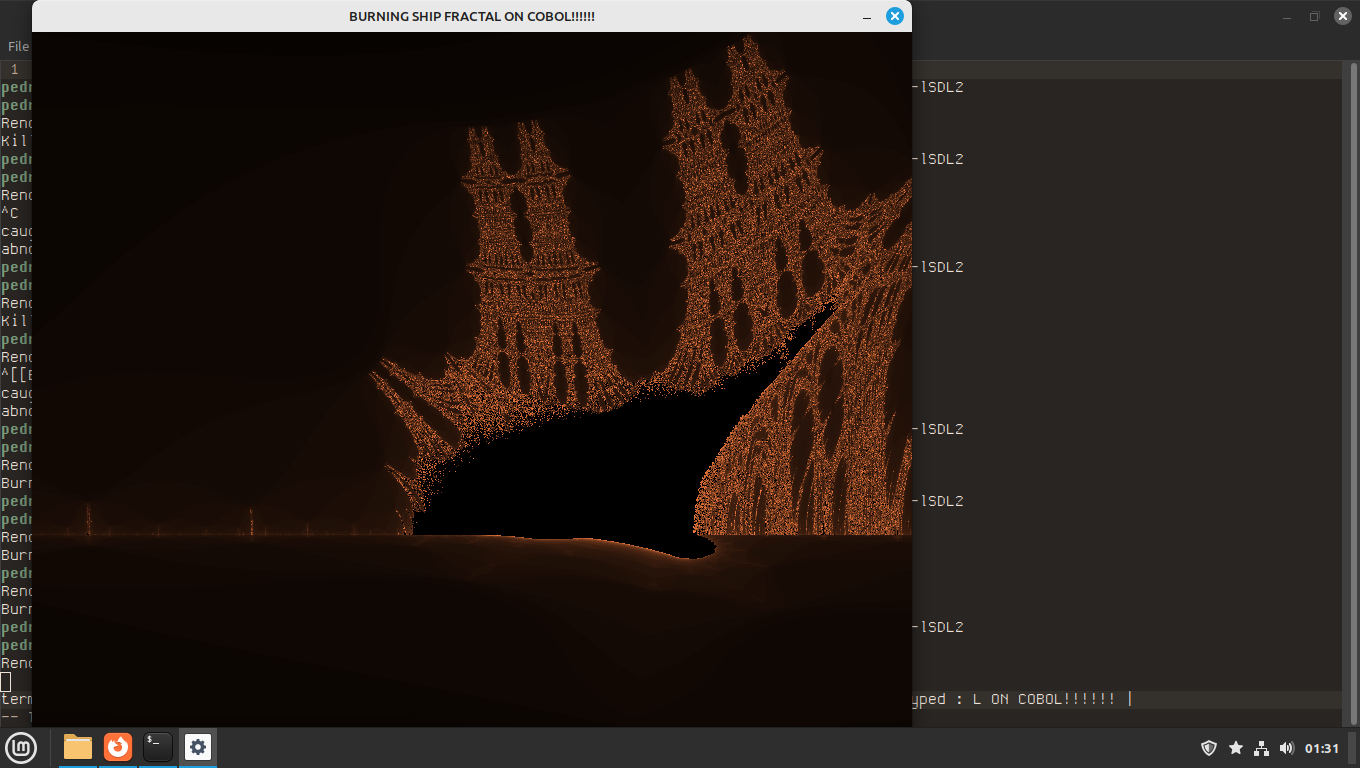Click the star icon in the system tray
The image size is (1360, 768).
[1235, 748]
